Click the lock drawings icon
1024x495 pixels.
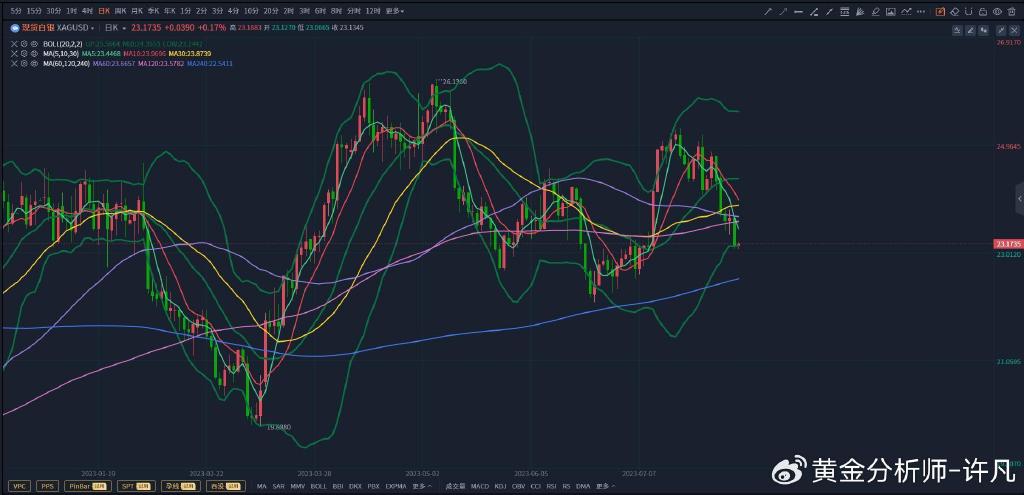[x=982, y=11]
